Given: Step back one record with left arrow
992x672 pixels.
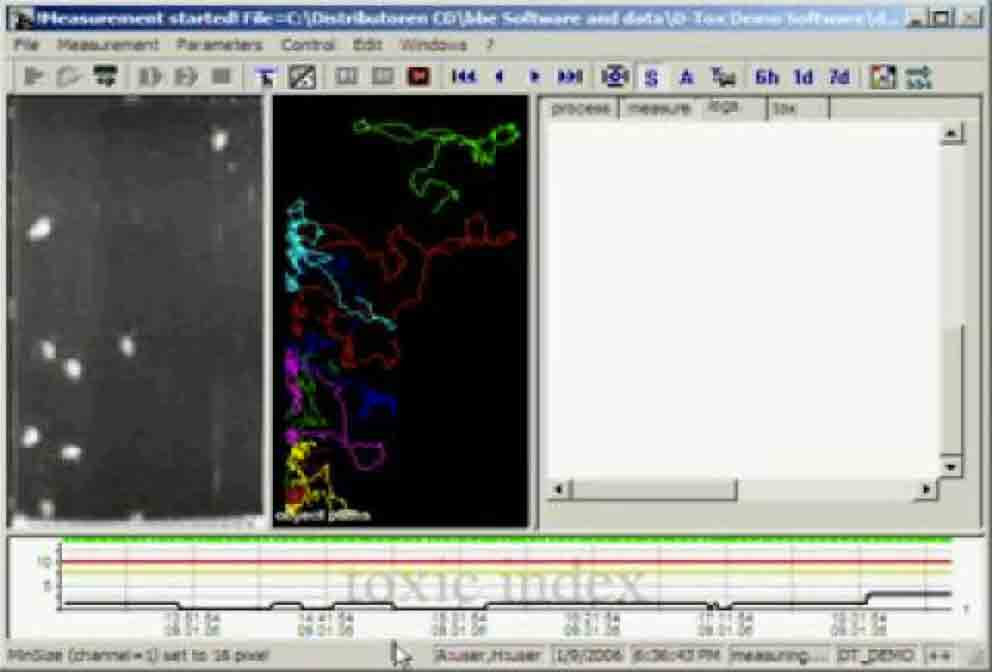Looking at the screenshot, I should [x=499, y=77].
